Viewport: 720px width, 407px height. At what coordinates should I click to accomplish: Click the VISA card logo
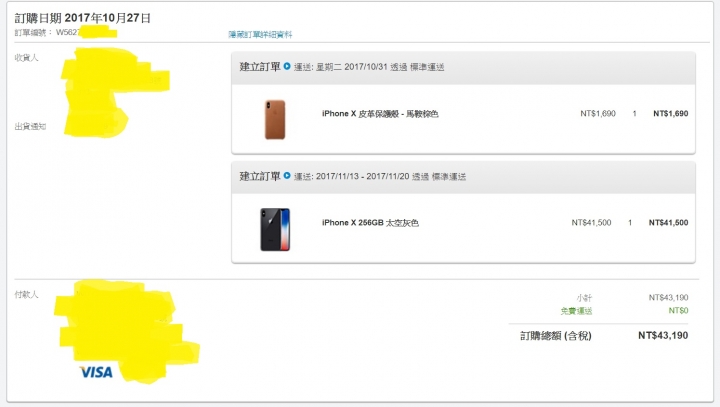tap(96, 372)
